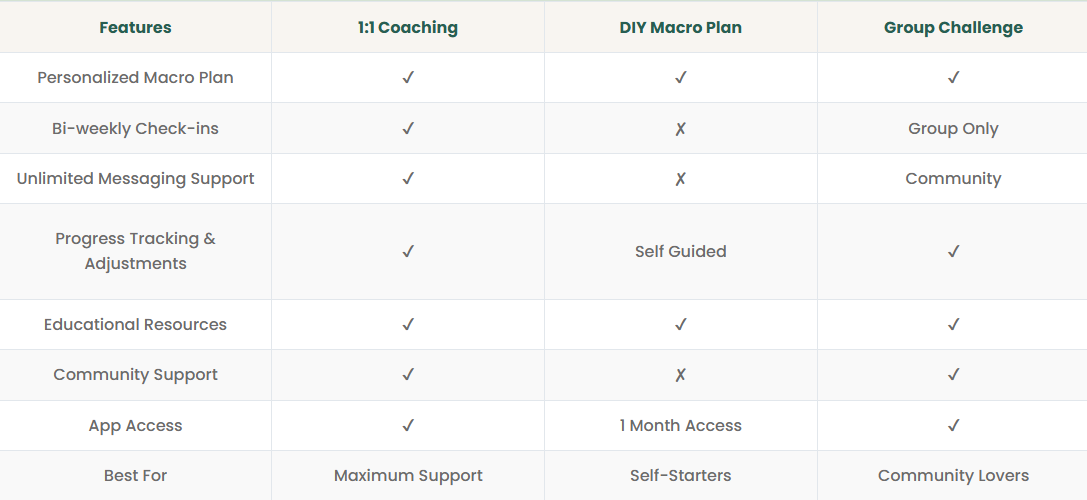Click checkmark for 1:1 Coaching Unlimited Messaging
This screenshot has height=500, width=1087.
(x=408, y=179)
